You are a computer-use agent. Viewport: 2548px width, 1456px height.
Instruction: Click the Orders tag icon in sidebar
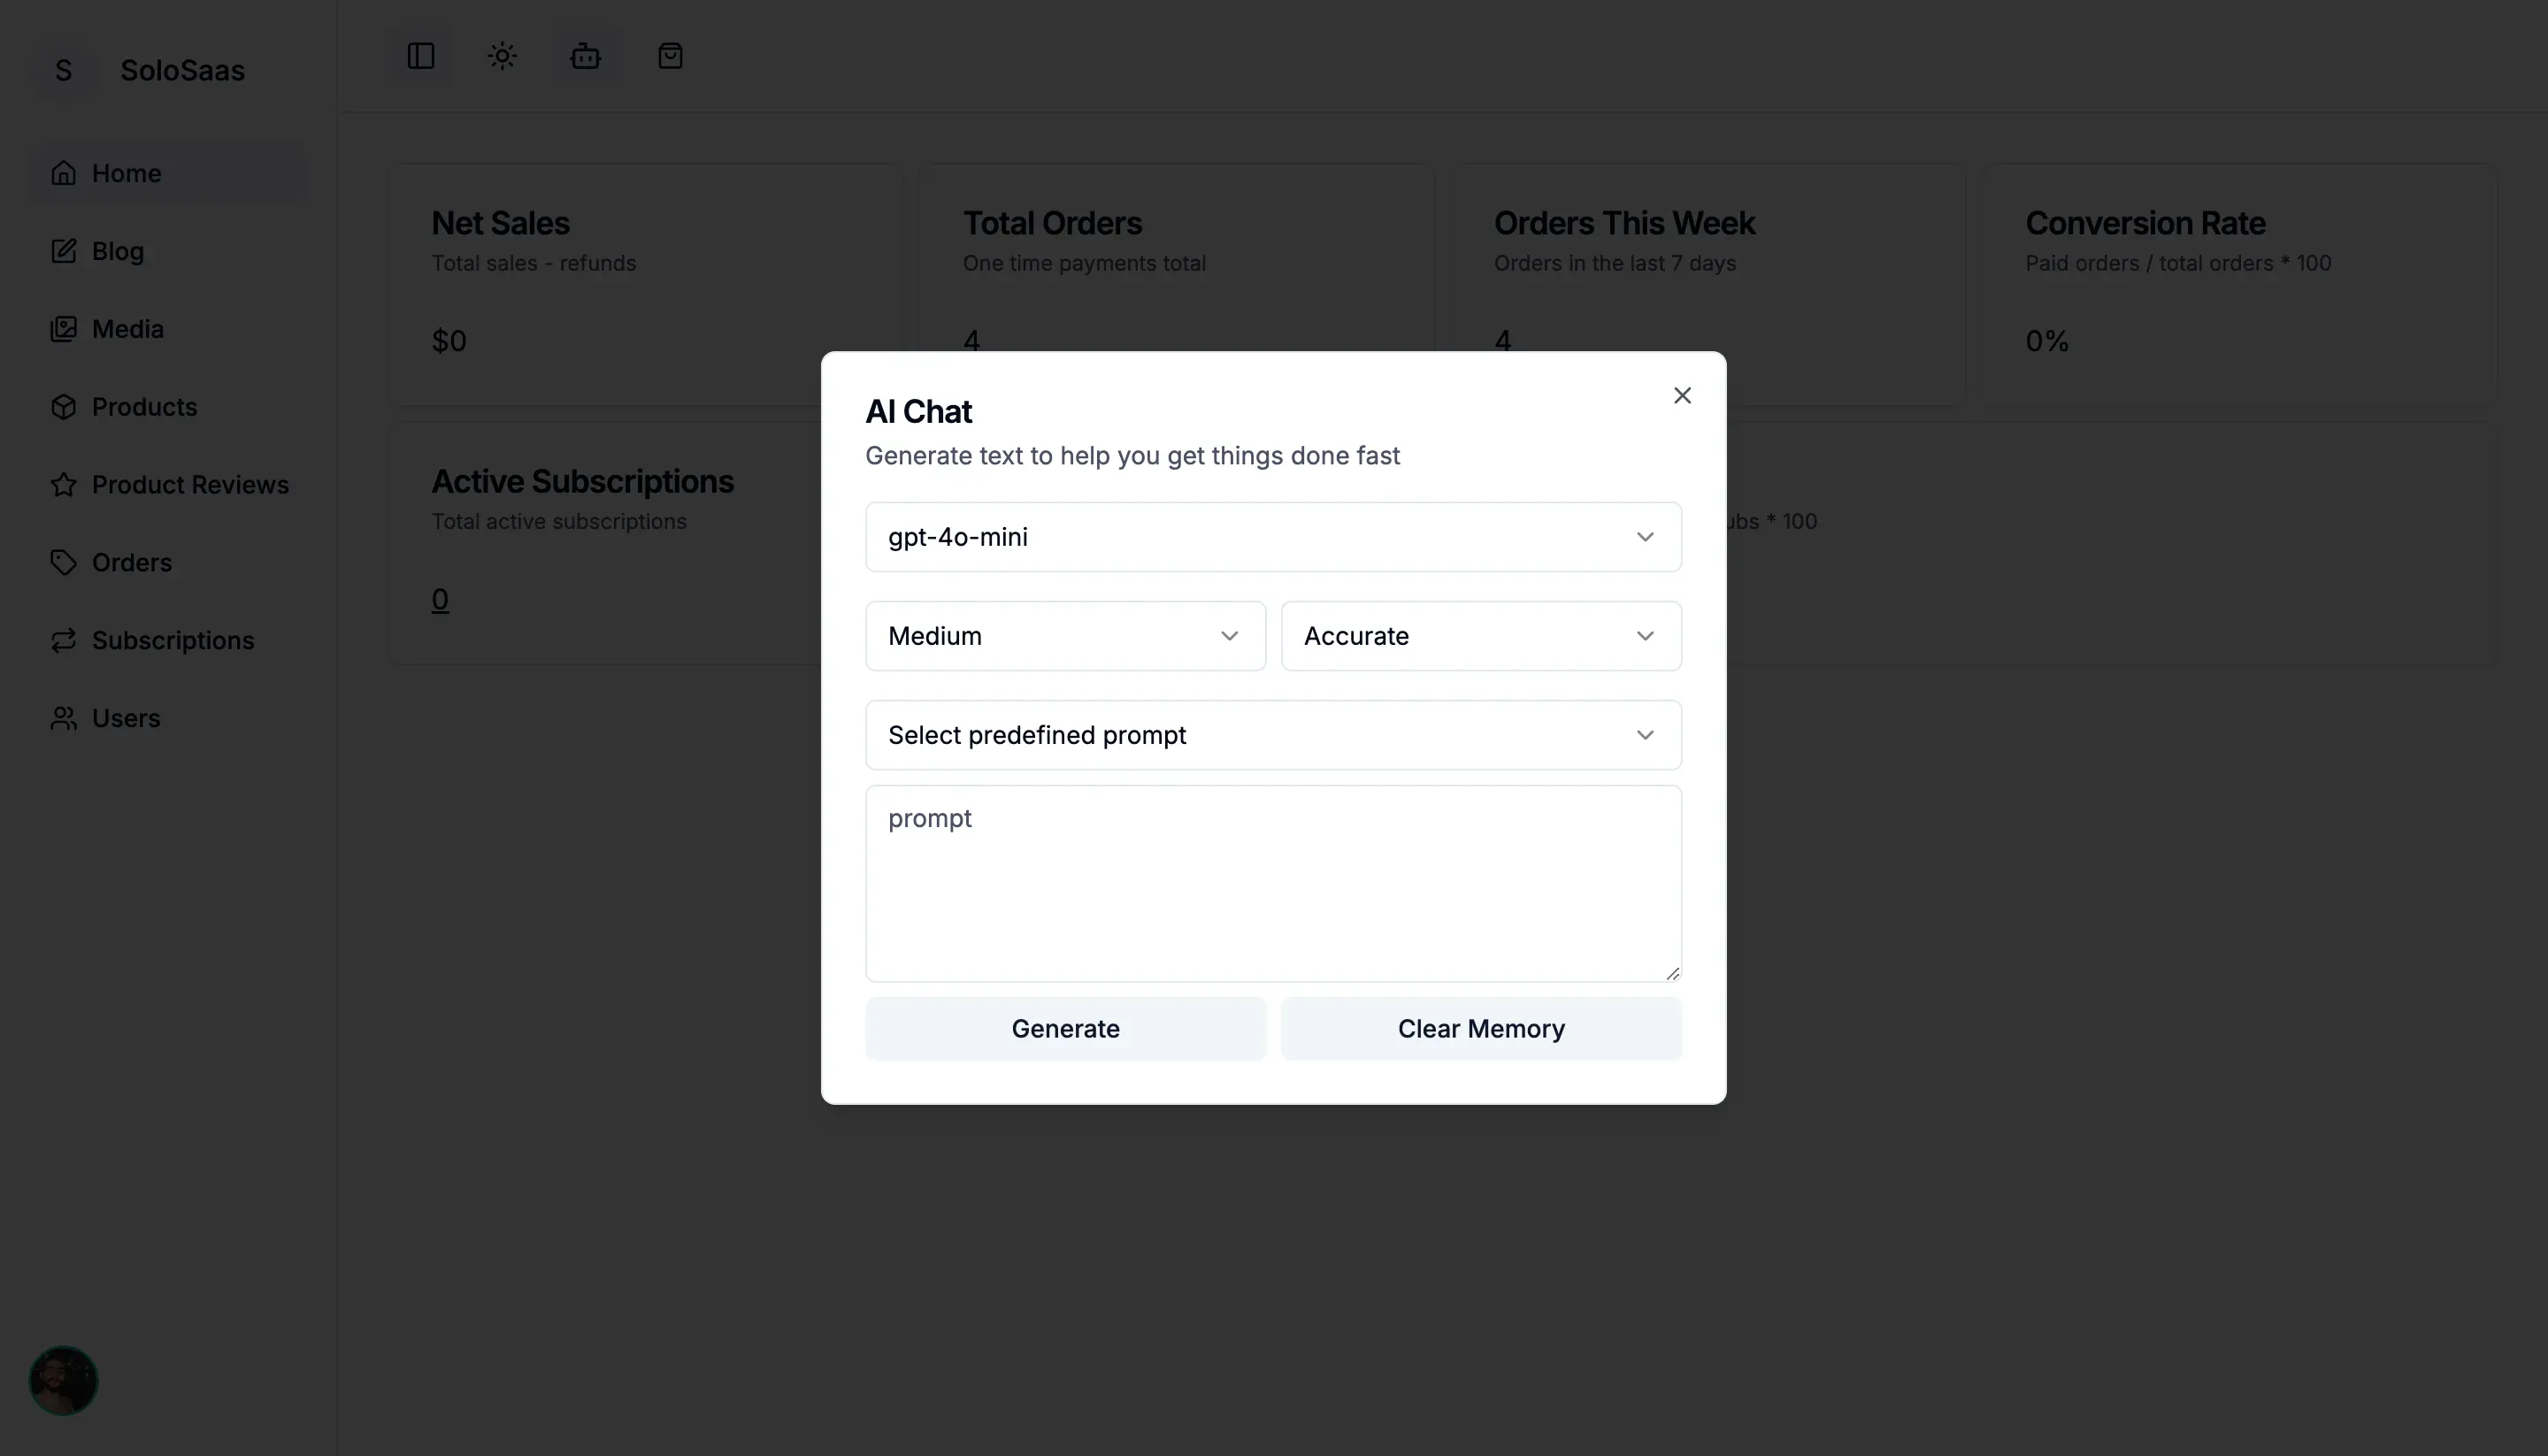(64, 563)
